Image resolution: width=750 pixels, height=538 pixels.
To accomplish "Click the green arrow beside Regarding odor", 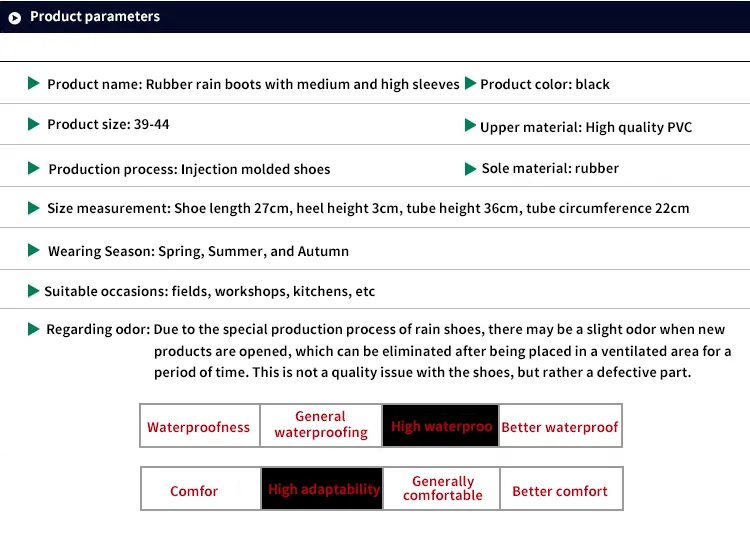I will point(33,329).
